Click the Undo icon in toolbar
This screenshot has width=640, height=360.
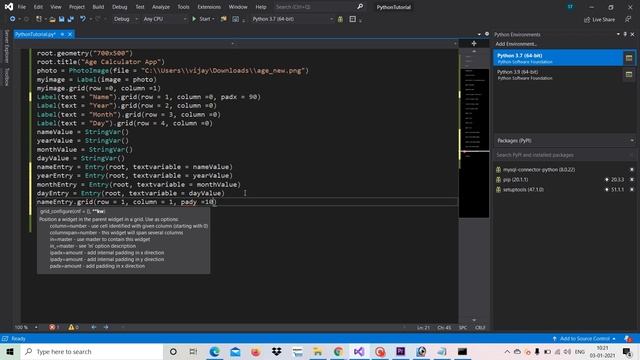83,19
